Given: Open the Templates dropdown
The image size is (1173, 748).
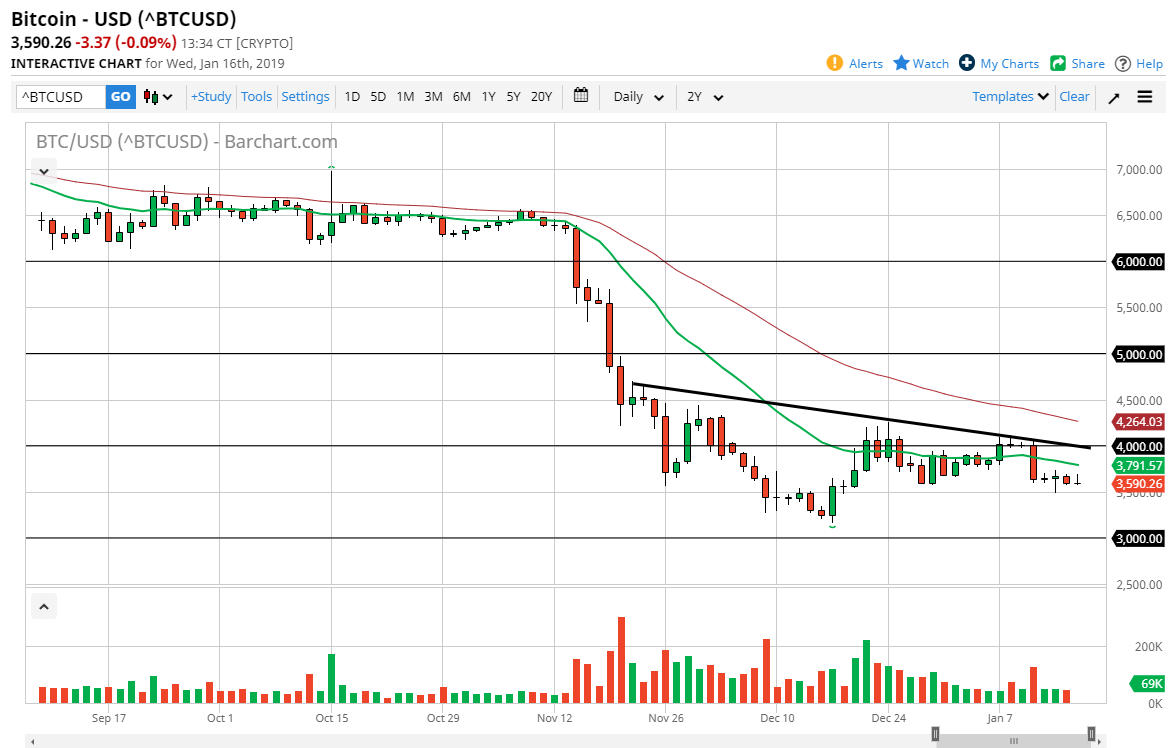Looking at the screenshot, I should (x=1008, y=96).
